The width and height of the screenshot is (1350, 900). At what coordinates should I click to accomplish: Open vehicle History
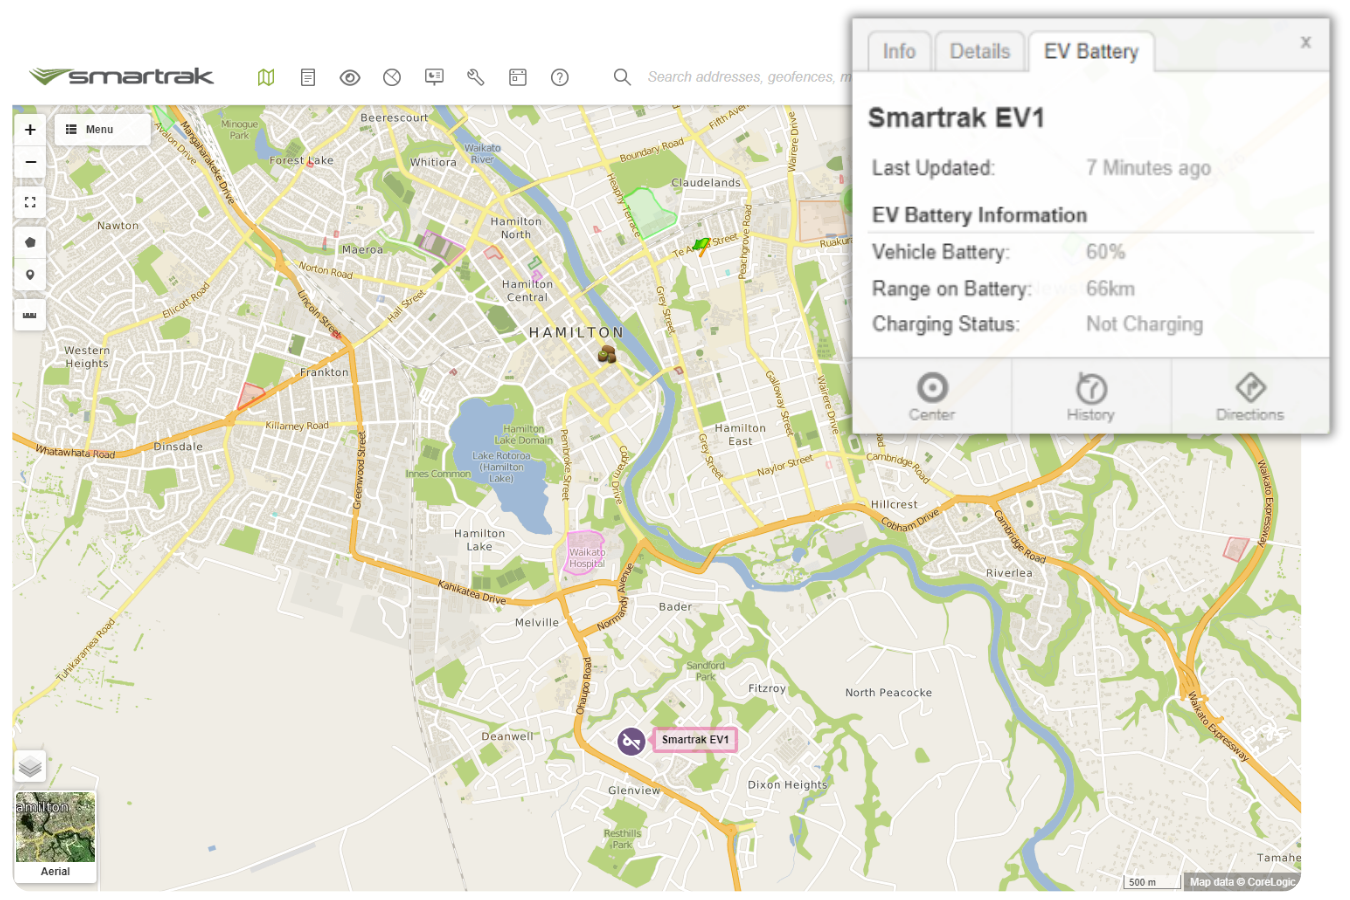[x=1091, y=397]
